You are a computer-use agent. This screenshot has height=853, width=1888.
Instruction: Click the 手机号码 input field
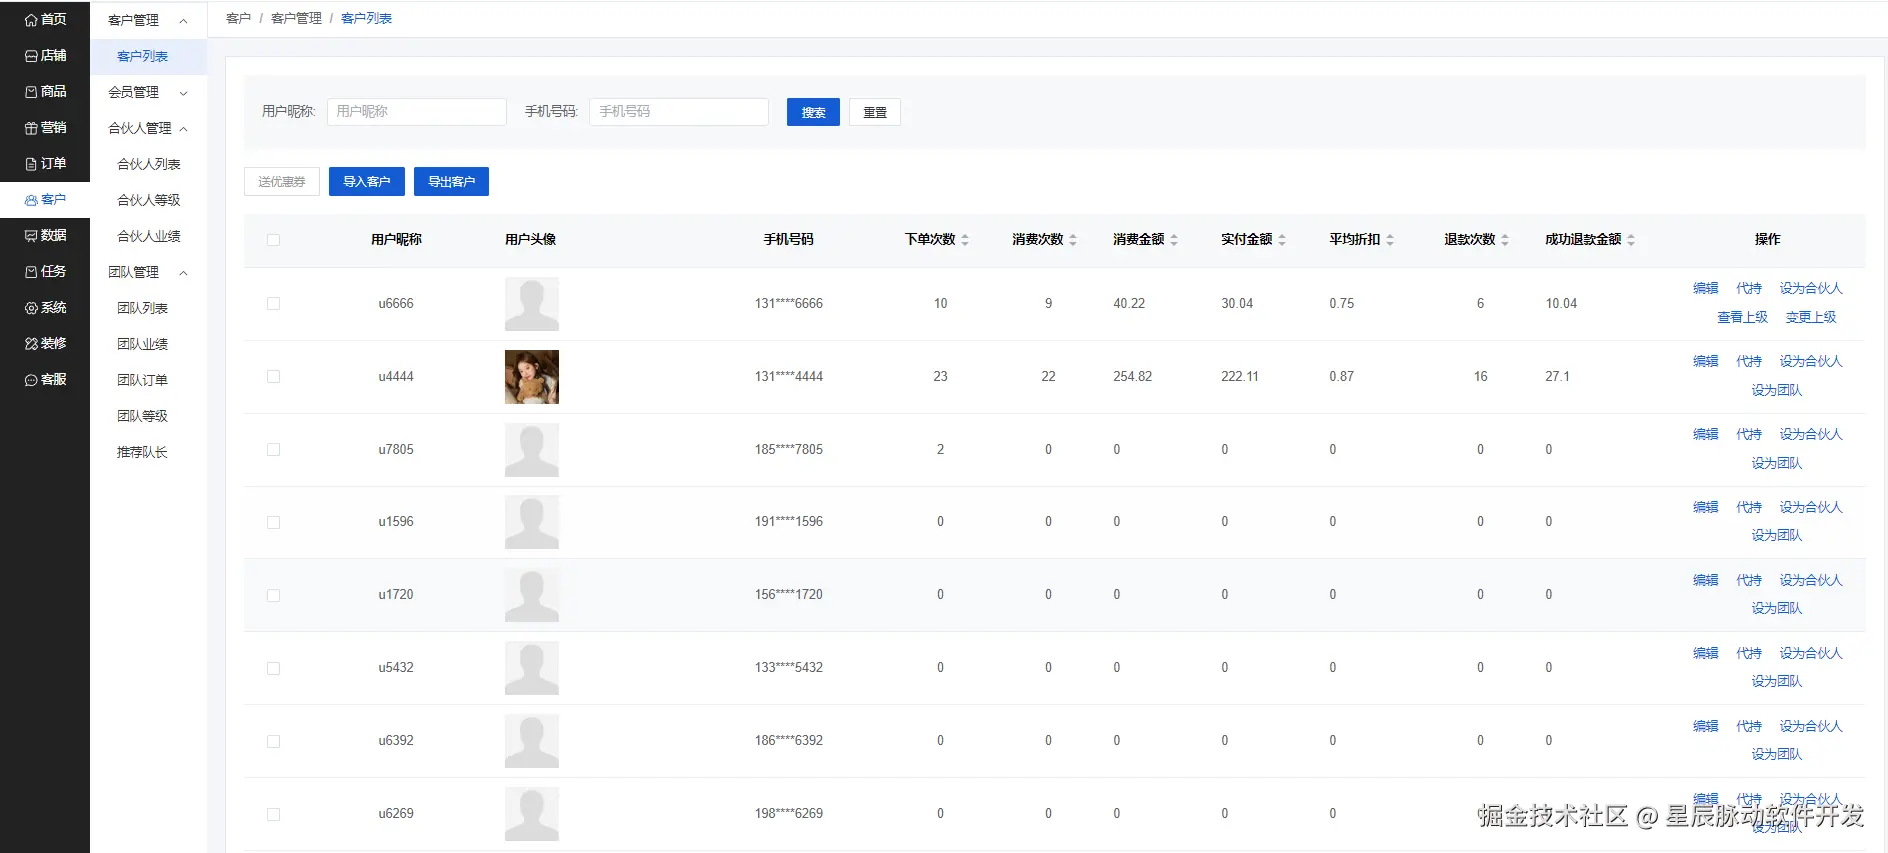(678, 112)
